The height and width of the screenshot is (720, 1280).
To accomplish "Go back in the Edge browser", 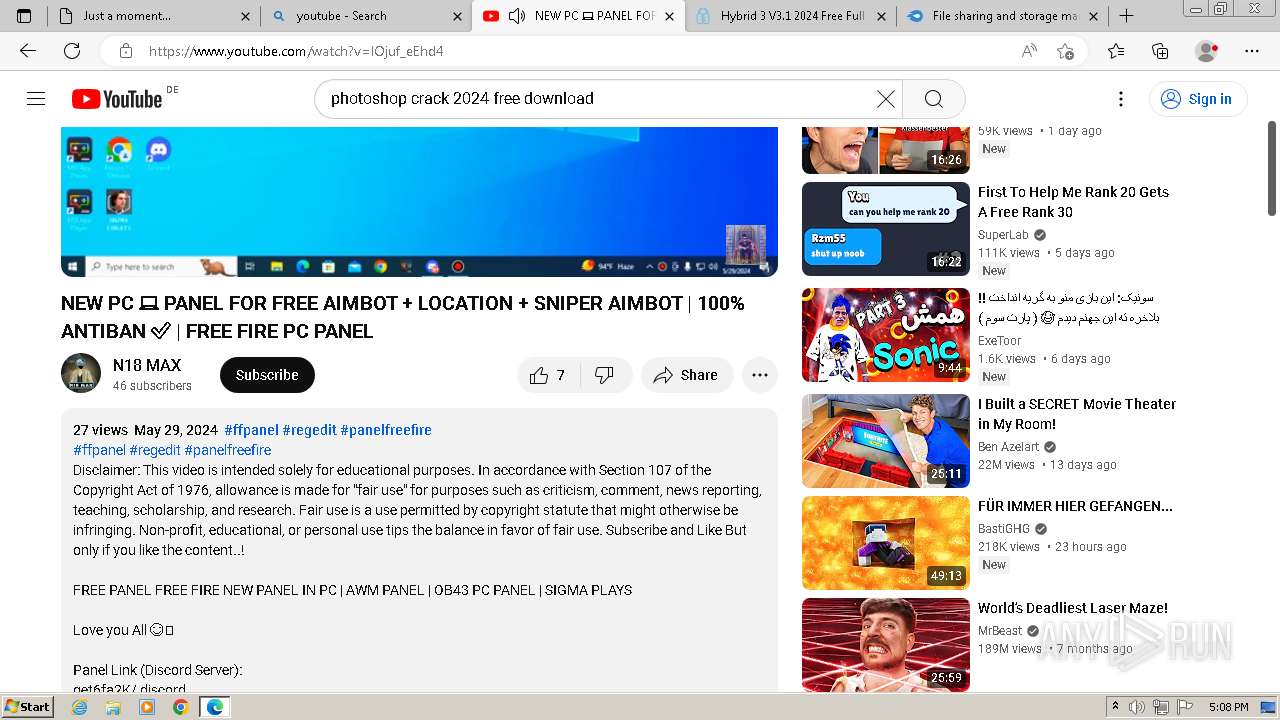I will tap(28, 51).
